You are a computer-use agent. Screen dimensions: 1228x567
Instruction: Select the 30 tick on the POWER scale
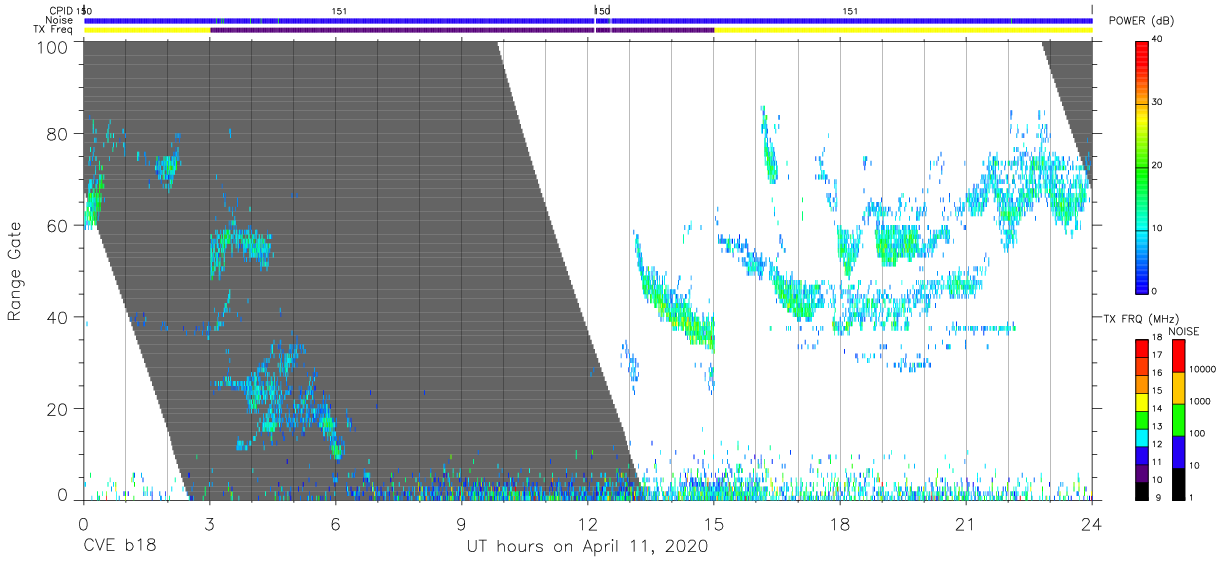click(1158, 103)
